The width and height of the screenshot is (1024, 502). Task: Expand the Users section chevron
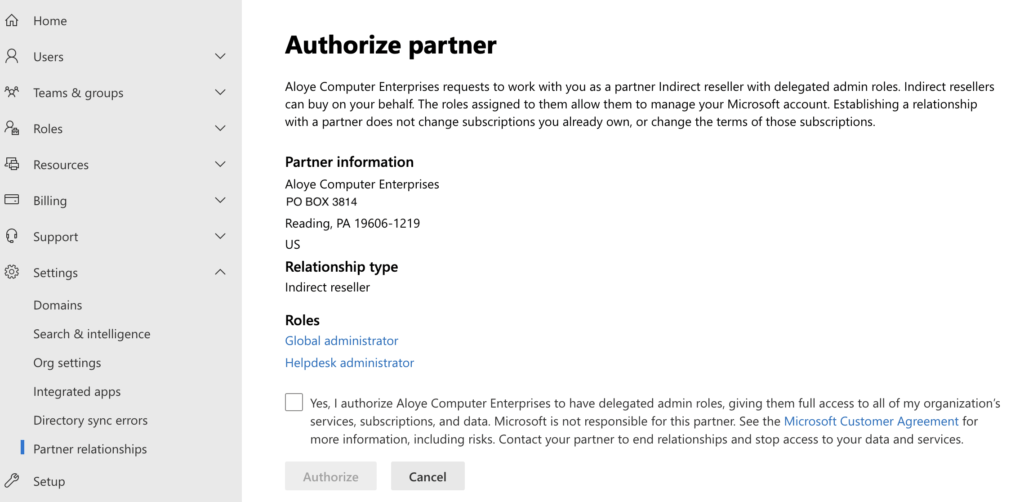220,57
